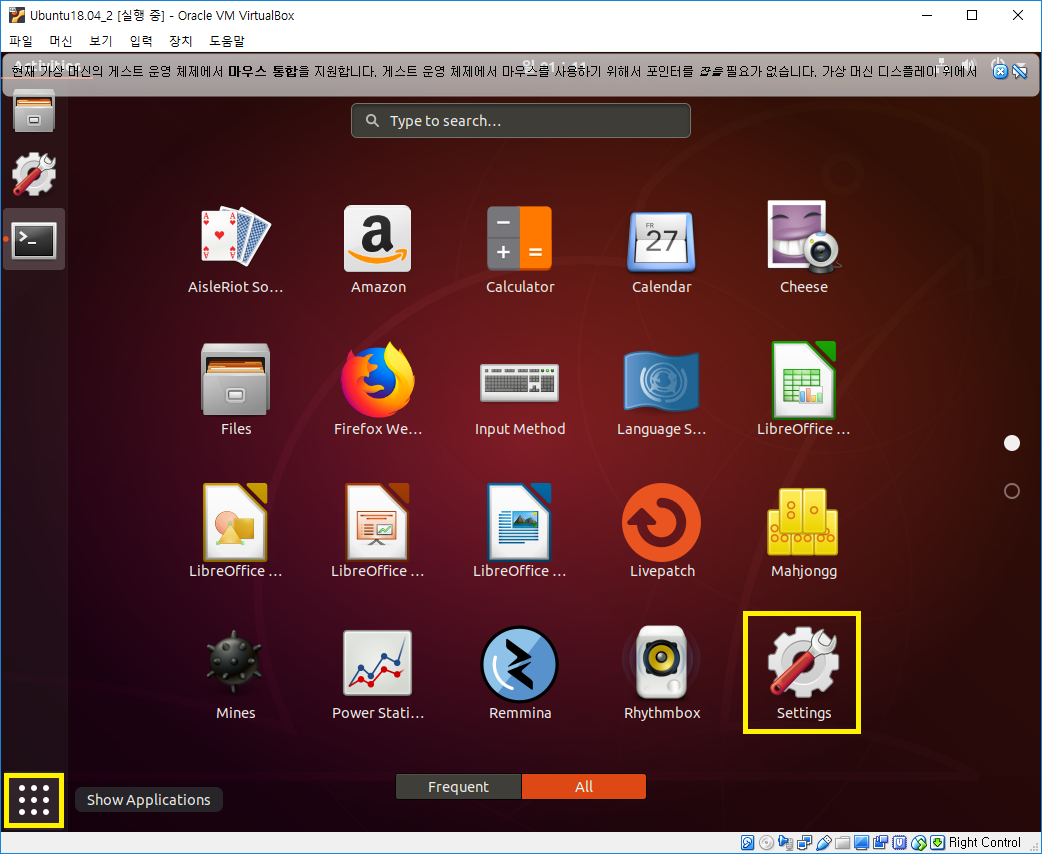Launch the Cheese webcam app
1042x854 pixels.
pyautogui.click(x=803, y=249)
